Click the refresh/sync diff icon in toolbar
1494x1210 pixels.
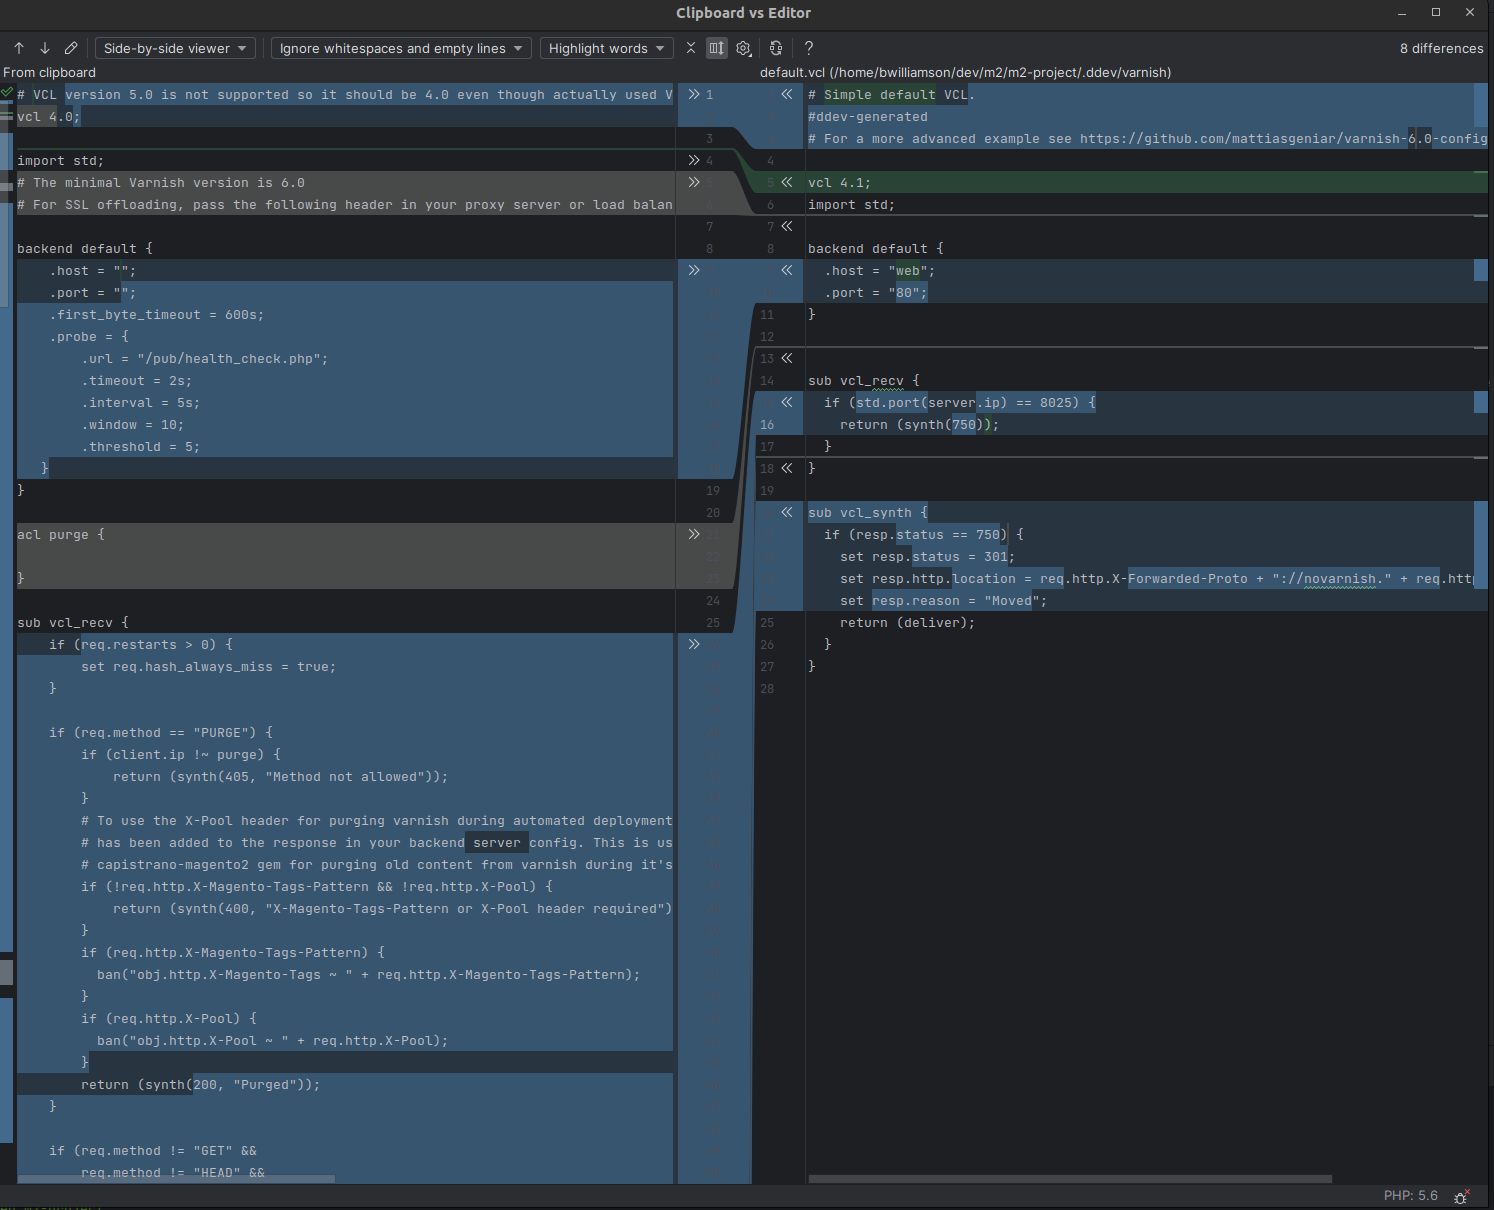tap(776, 48)
